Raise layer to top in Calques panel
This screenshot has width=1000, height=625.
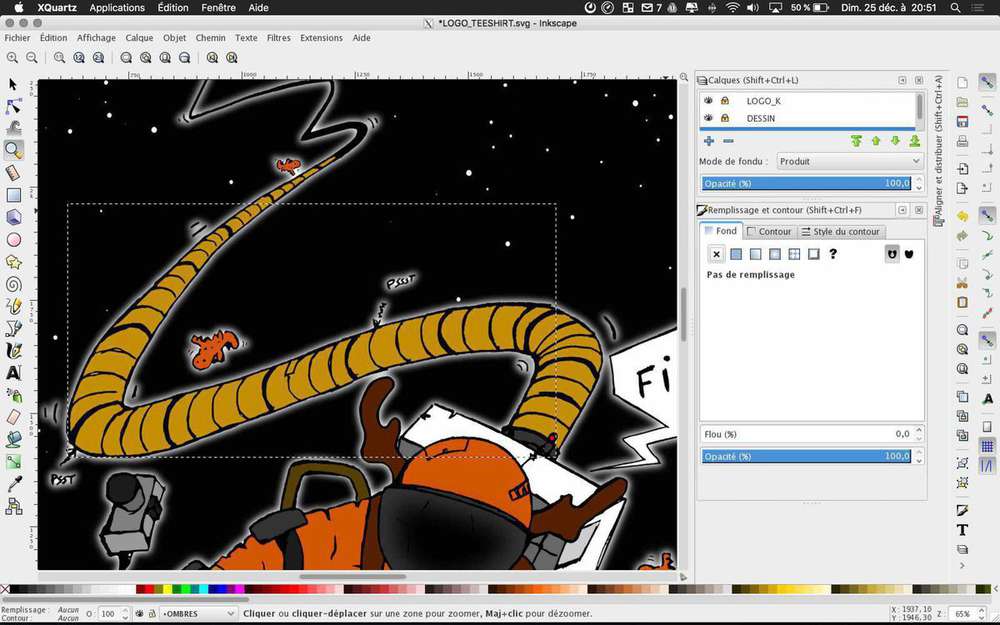856,141
